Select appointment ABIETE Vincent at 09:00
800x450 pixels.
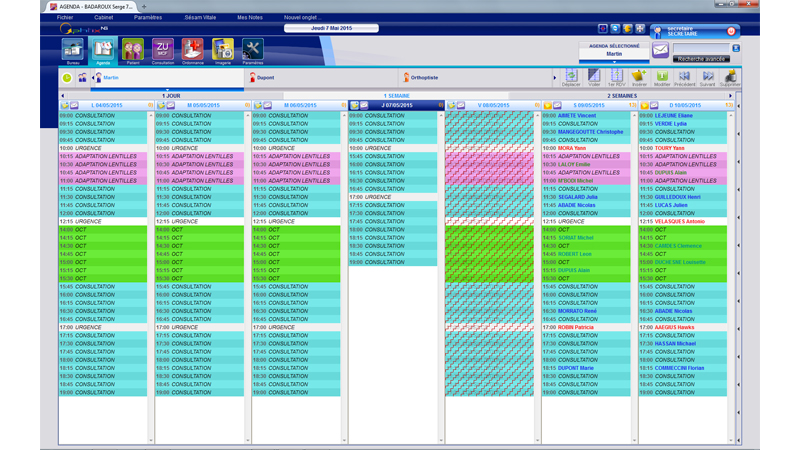pyautogui.click(x=586, y=116)
